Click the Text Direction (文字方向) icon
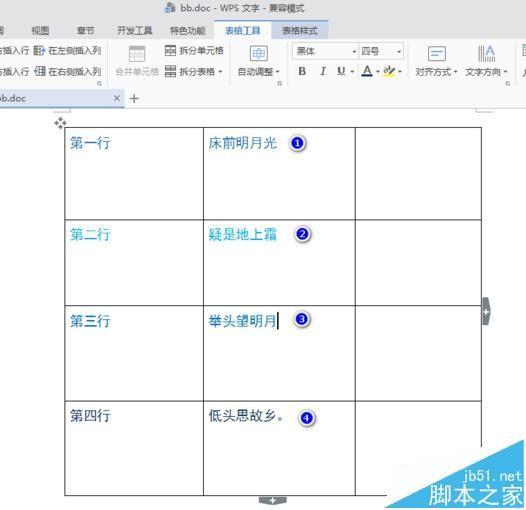 pos(486,53)
